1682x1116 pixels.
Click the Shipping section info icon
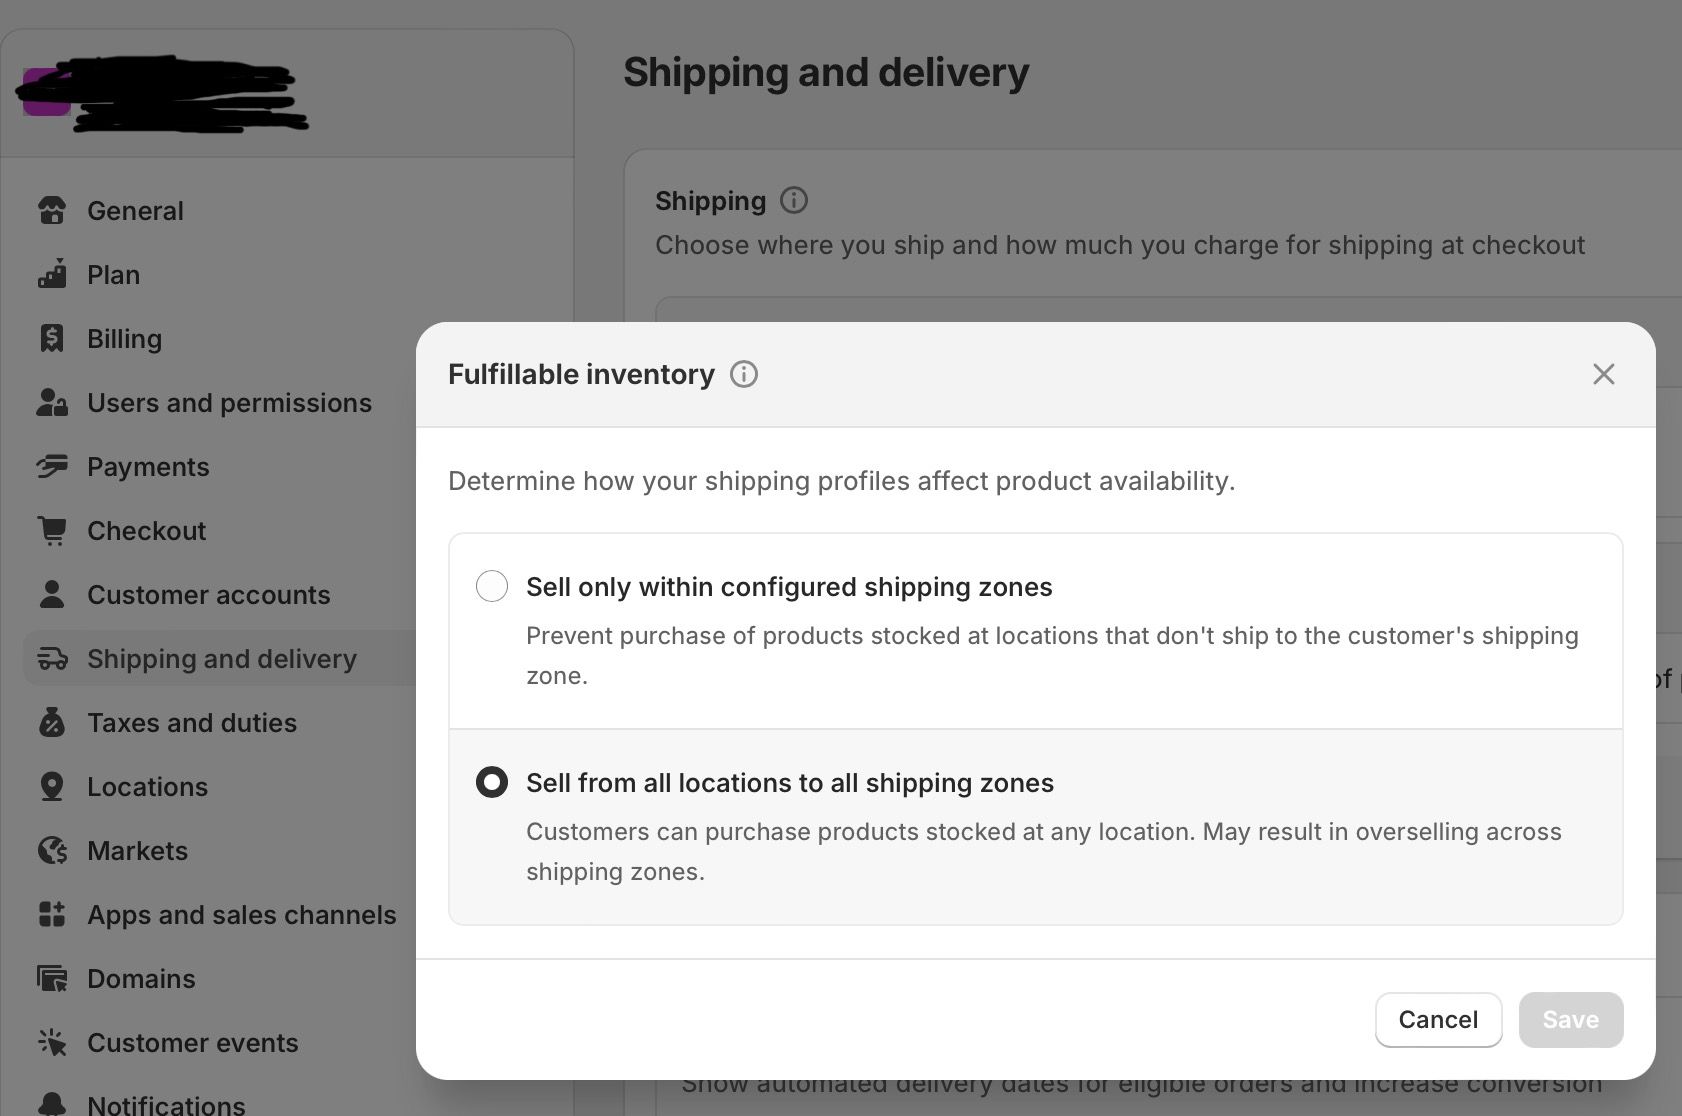click(x=794, y=201)
